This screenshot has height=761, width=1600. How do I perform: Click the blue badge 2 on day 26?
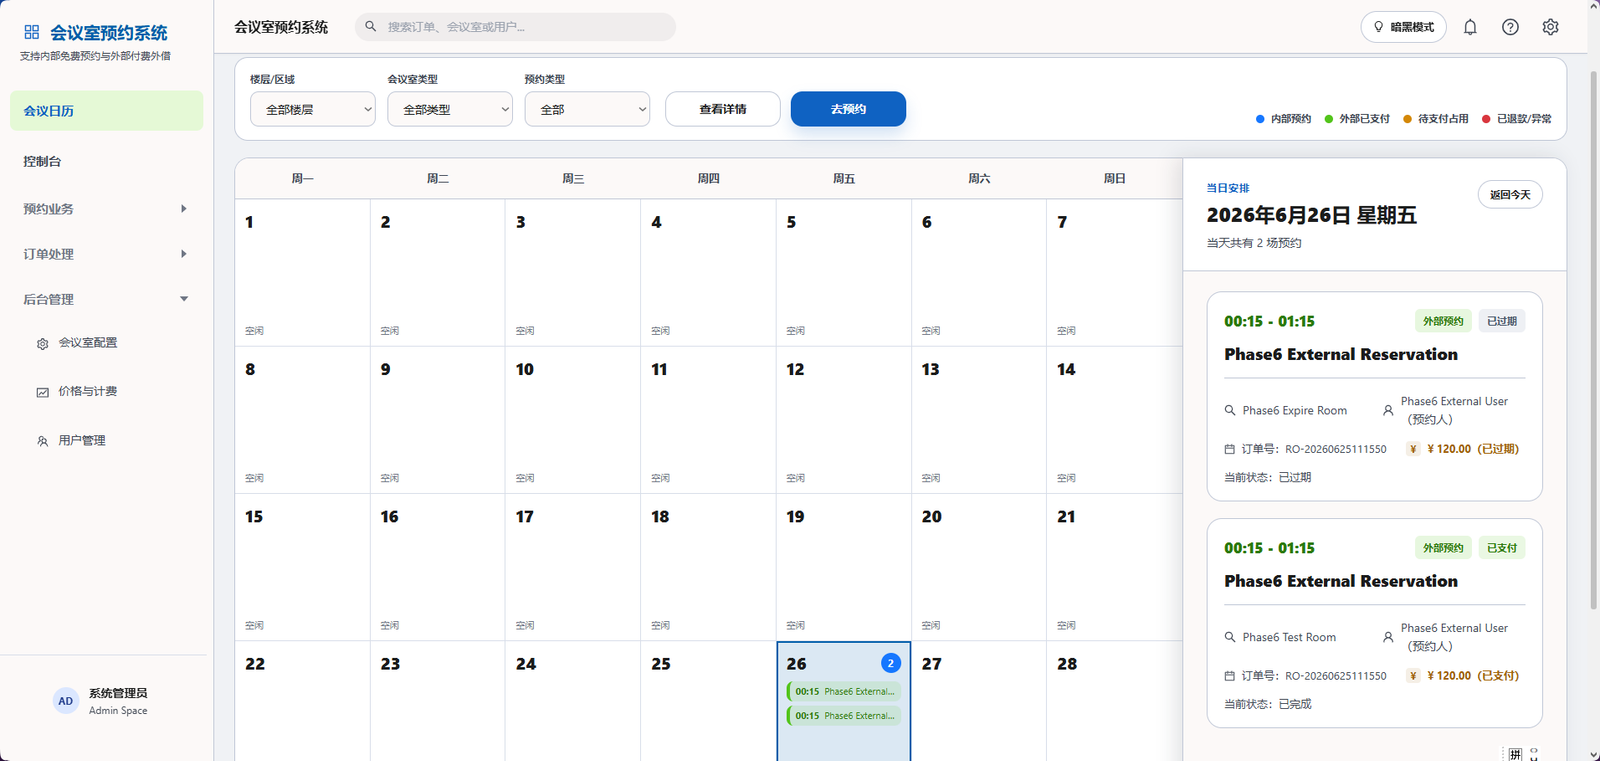pos(891,663)
